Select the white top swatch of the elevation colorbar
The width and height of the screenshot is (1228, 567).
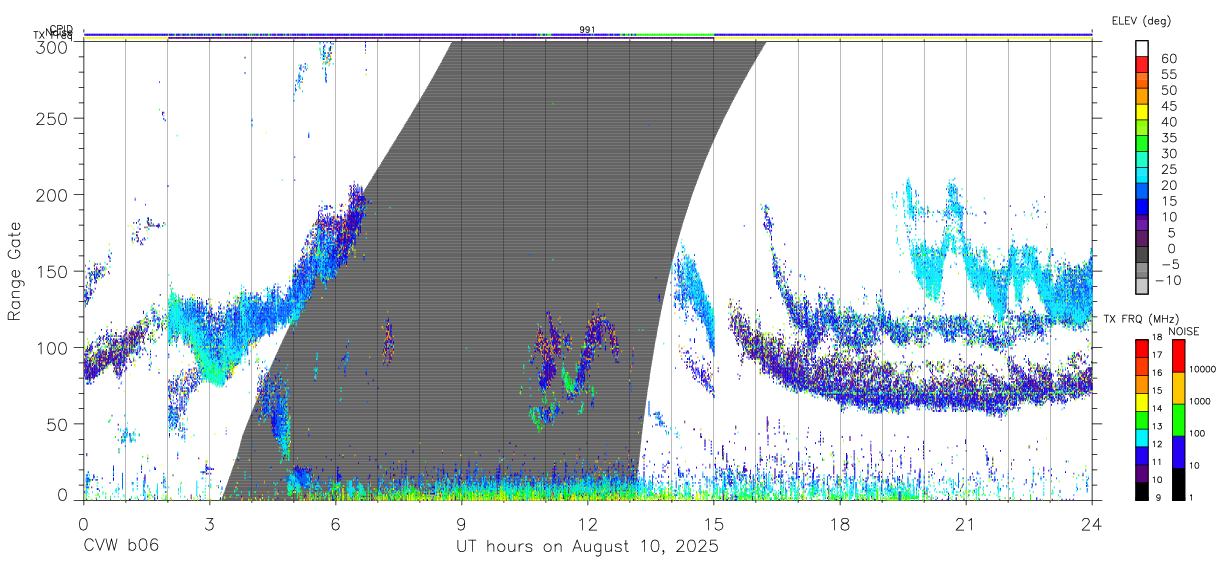coord(1142,50)
